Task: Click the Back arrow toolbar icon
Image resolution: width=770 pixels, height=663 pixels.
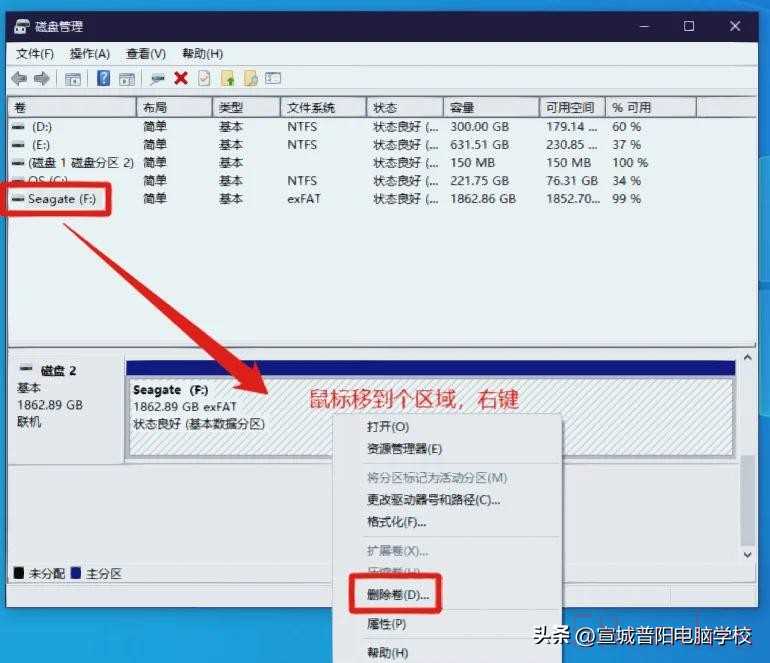Action: [x=19, y=79]
